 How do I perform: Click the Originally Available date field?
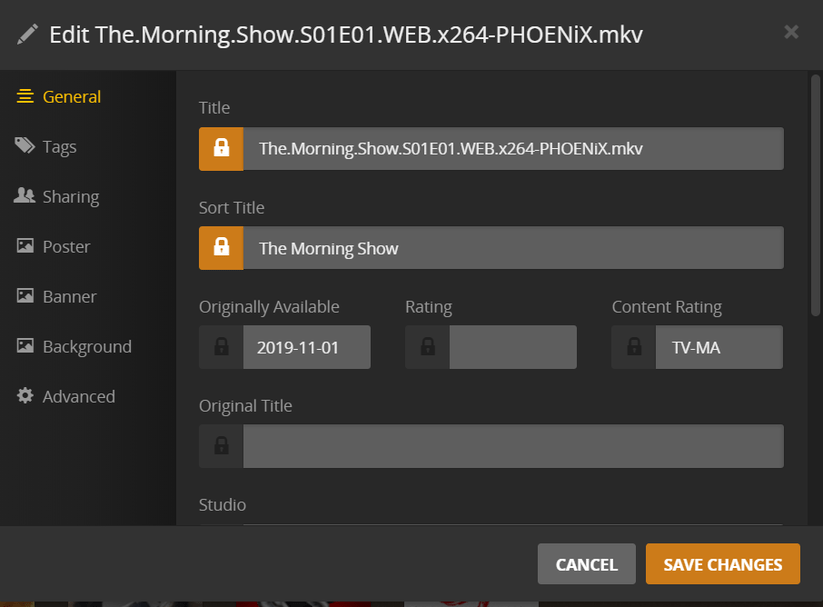[x=307, y=347]
